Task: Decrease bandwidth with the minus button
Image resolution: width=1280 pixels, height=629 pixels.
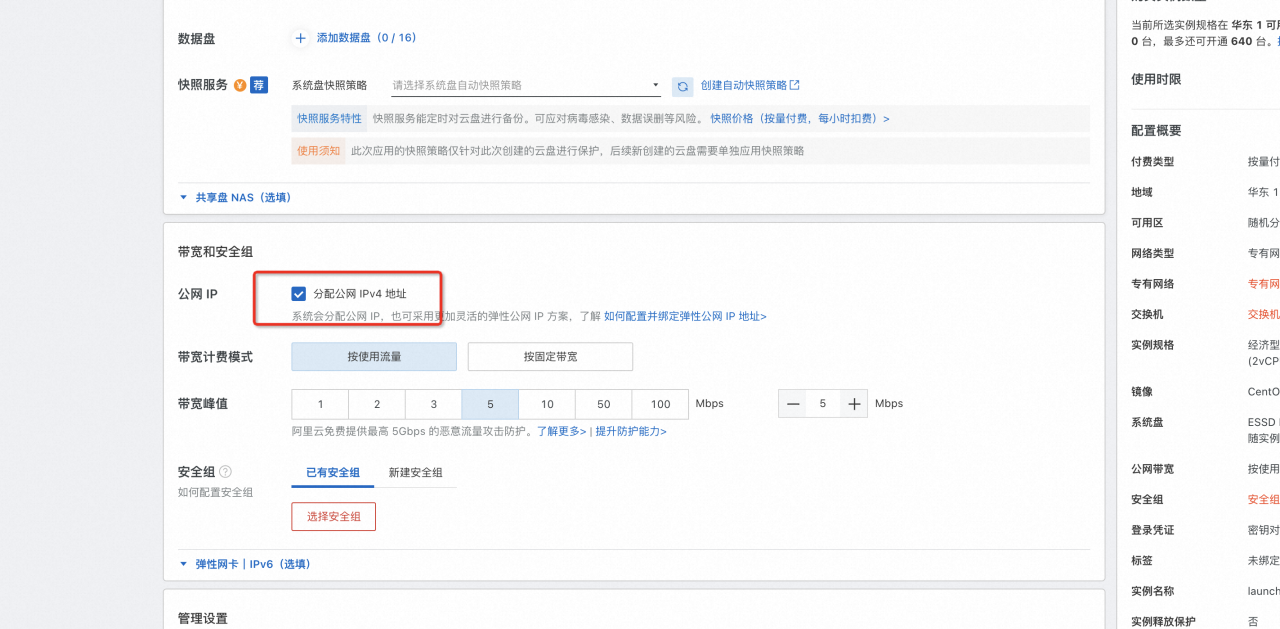Action: click(x=793, y=404)
